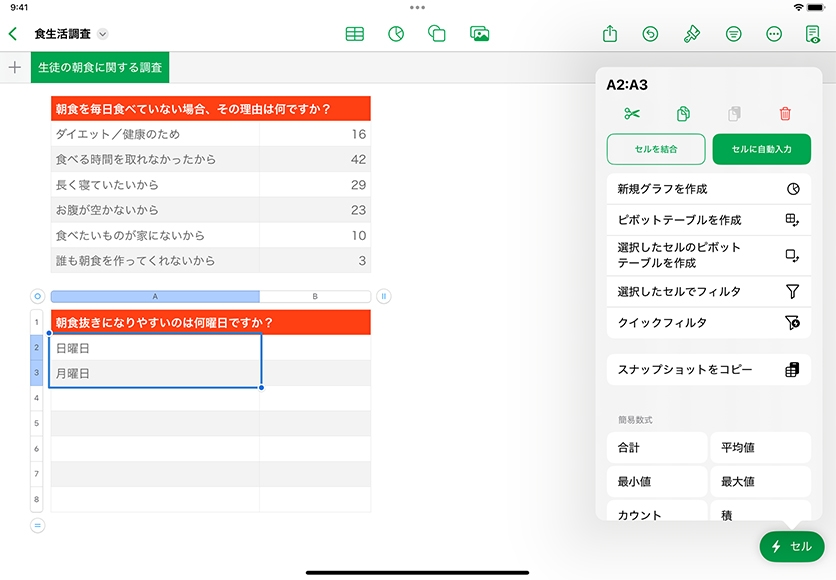Open the shapes insertion menu
The width and height of the screenshot is (836, 580).
(x=437, y=34)
